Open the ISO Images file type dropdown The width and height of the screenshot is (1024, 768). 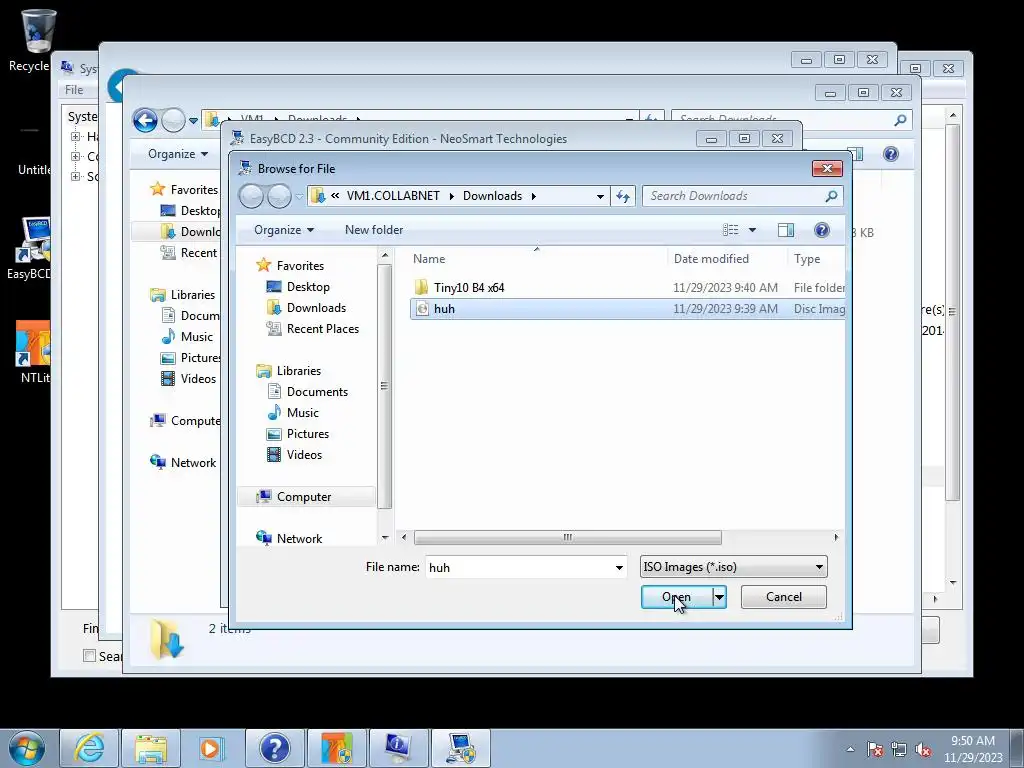(x=733, y=567)
